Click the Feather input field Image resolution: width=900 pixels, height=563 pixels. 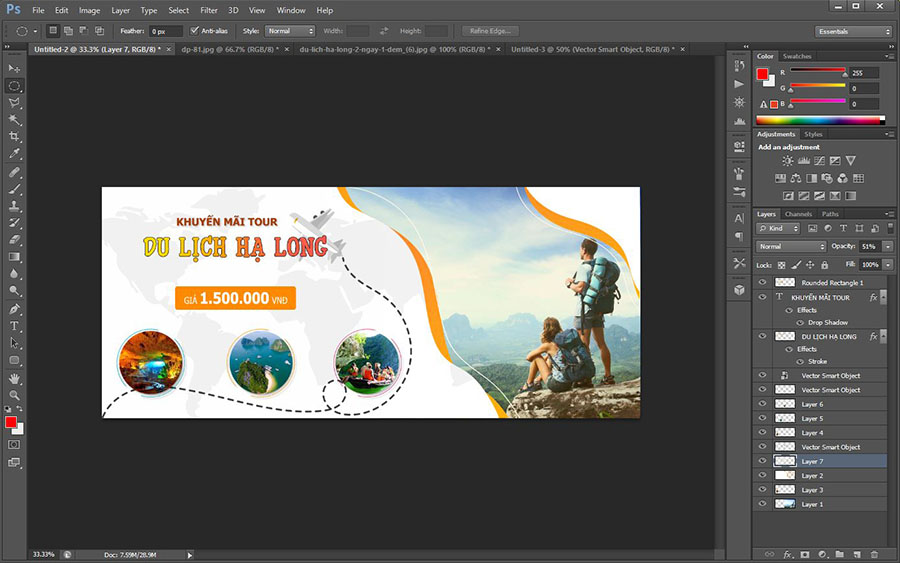(166, 31)
